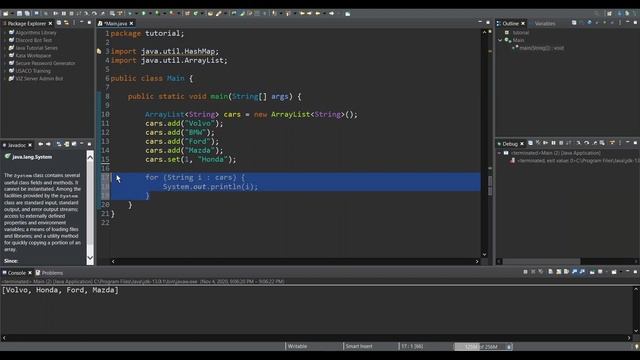This screenshot has height=360, width=640.
Task: Click Clear Console icon in Console toolbar
Action: [551, 271]
